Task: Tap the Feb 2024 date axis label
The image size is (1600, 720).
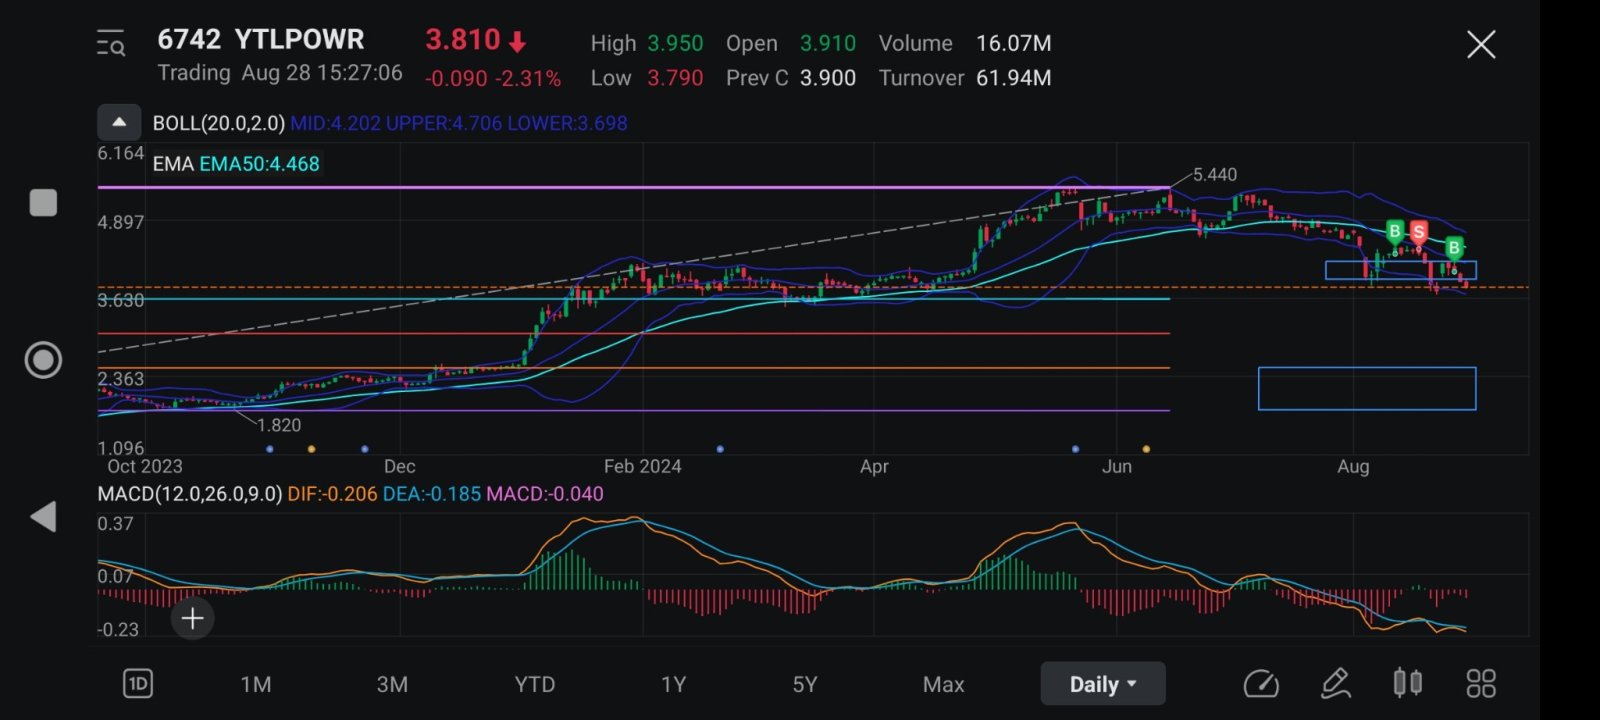Action: 642,466
